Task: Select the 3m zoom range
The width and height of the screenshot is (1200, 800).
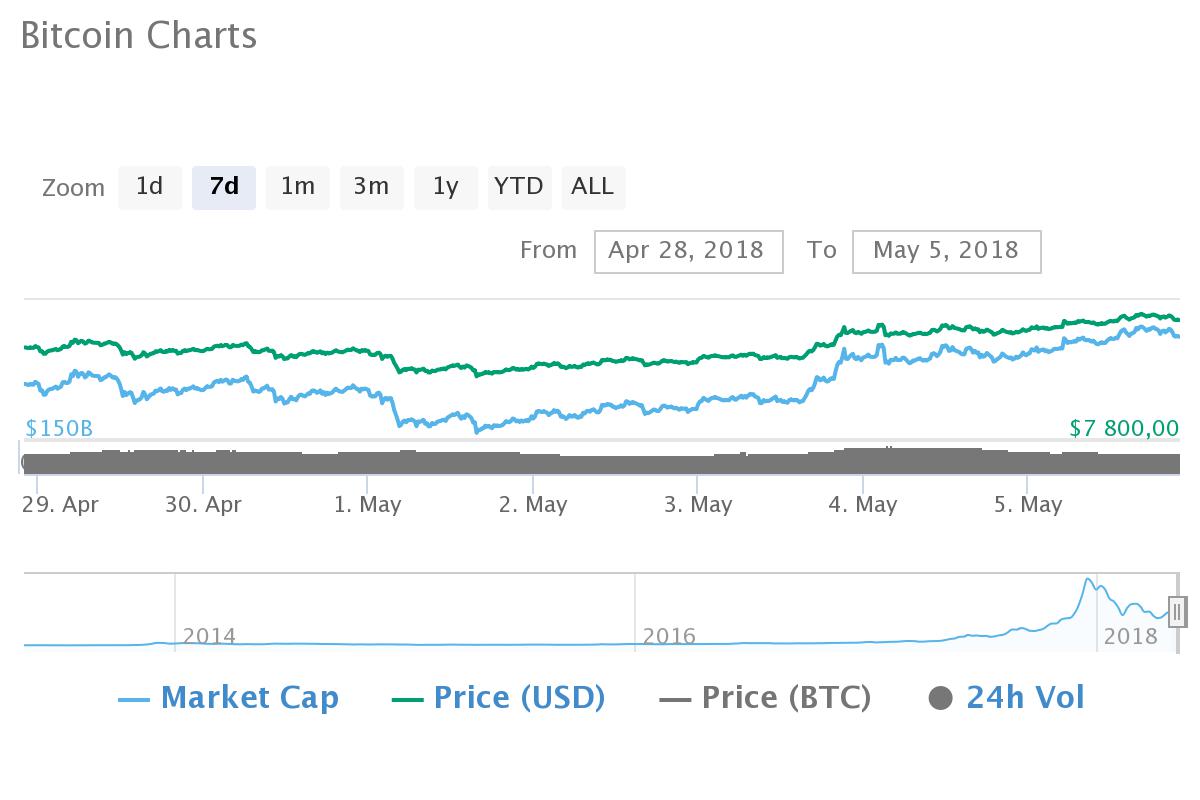Action: pyautogui.click(x=371, y=187)
